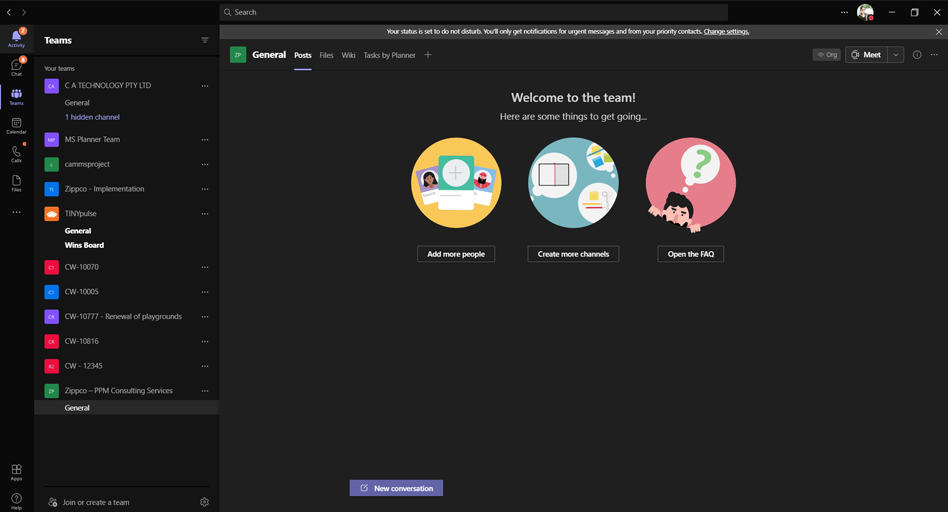Image resolution: width=948 pixels, height=512 pixels.
Task: Open more channel options ellipsis
Action: pyautogui.click(x=934, y=54)
